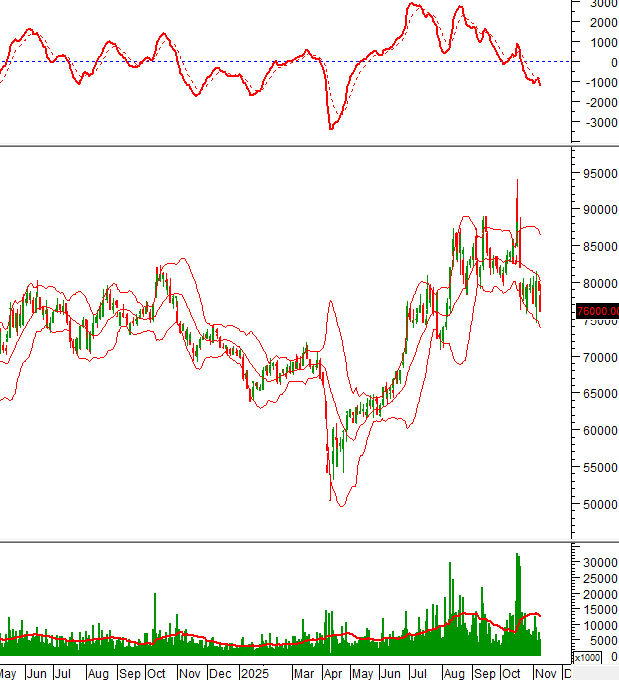Viewport: 619px width, 680px height.
Task: Click the 85000 price axis label
Action: click(597, 247)
